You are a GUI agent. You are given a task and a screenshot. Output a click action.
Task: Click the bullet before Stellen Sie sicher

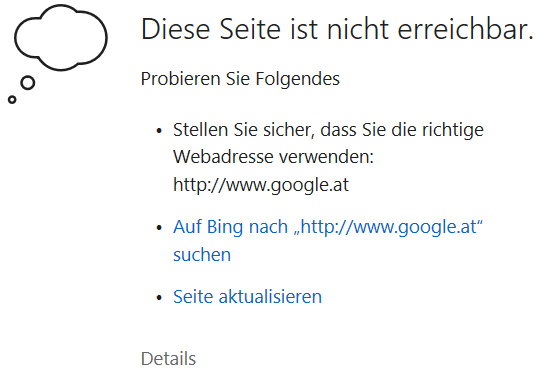point(159,131)
